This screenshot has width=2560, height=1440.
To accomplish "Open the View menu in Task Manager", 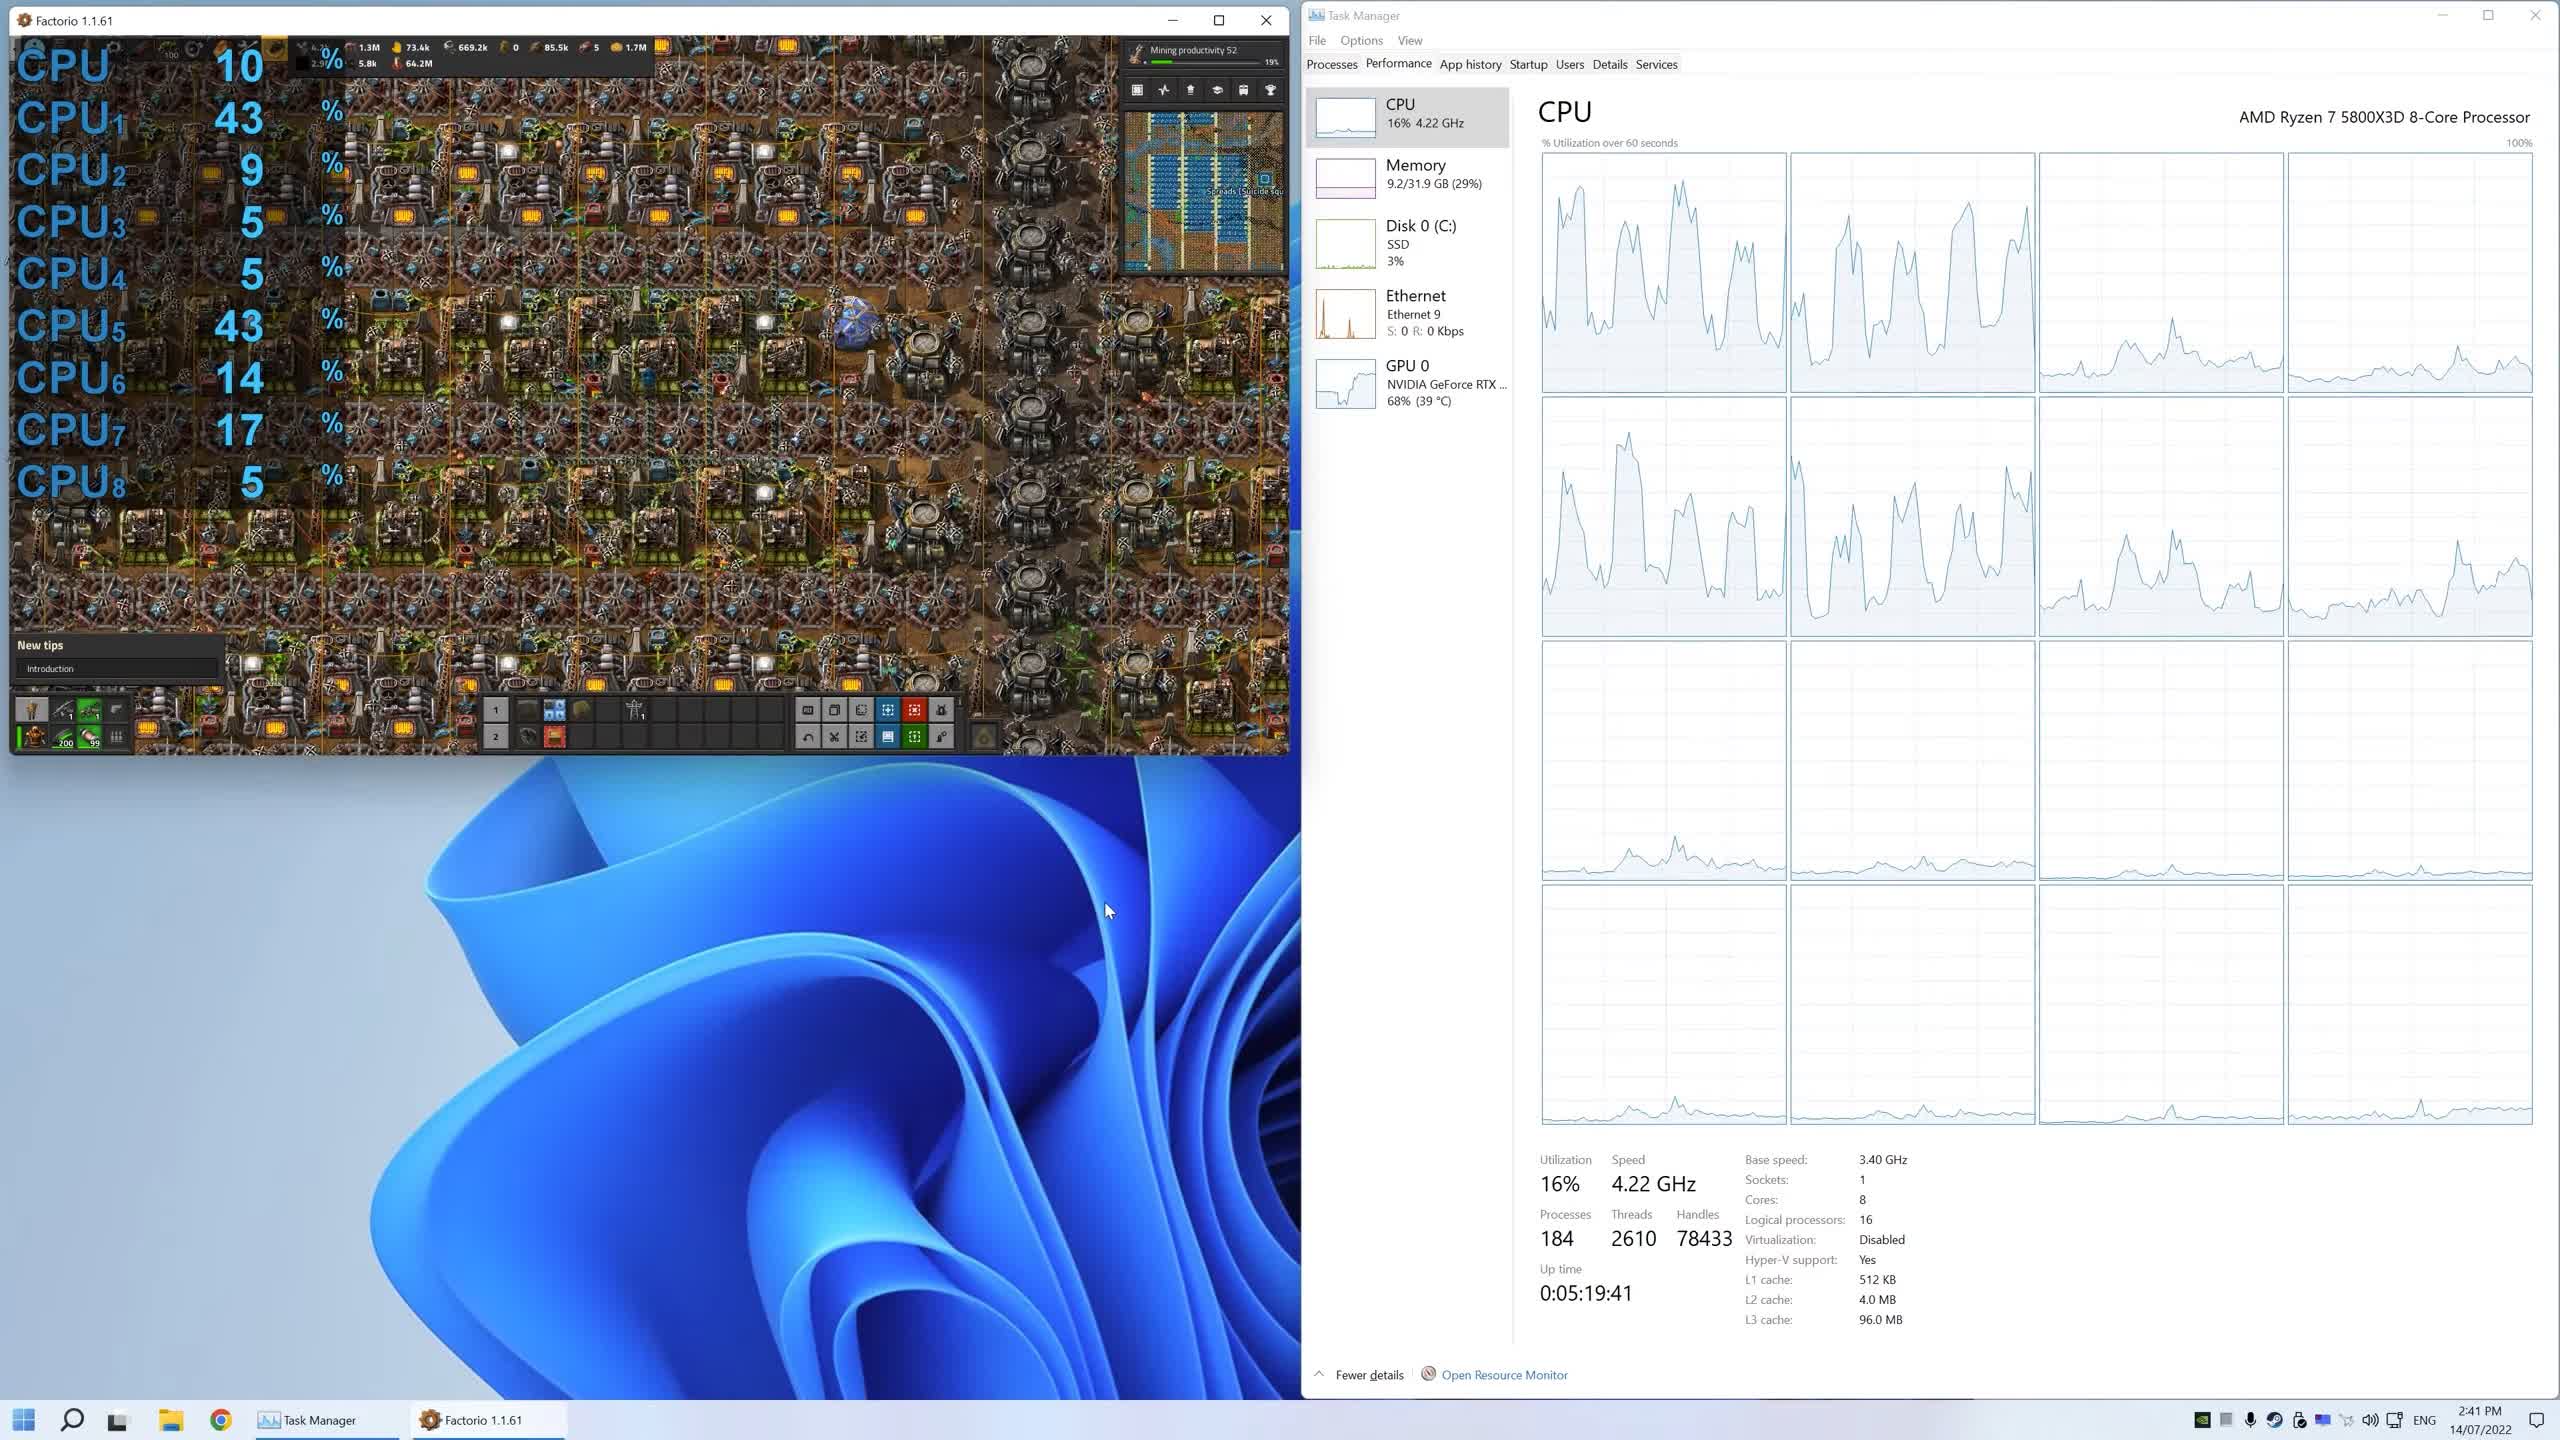I will point(1410,40).
